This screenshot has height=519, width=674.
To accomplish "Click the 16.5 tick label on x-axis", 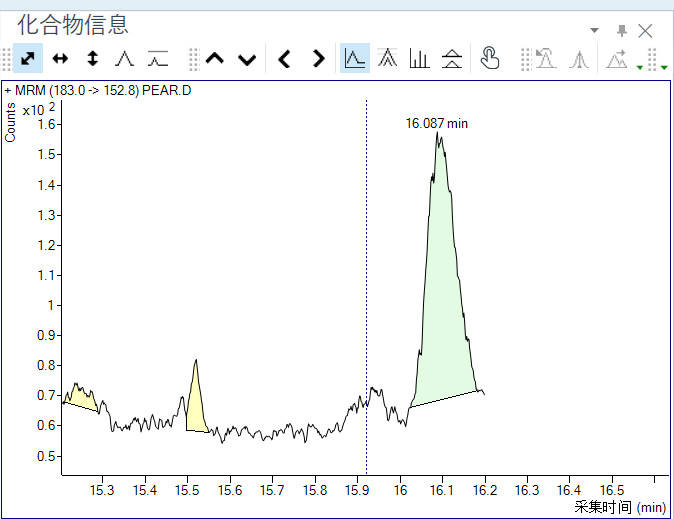I will click(612, 490).
